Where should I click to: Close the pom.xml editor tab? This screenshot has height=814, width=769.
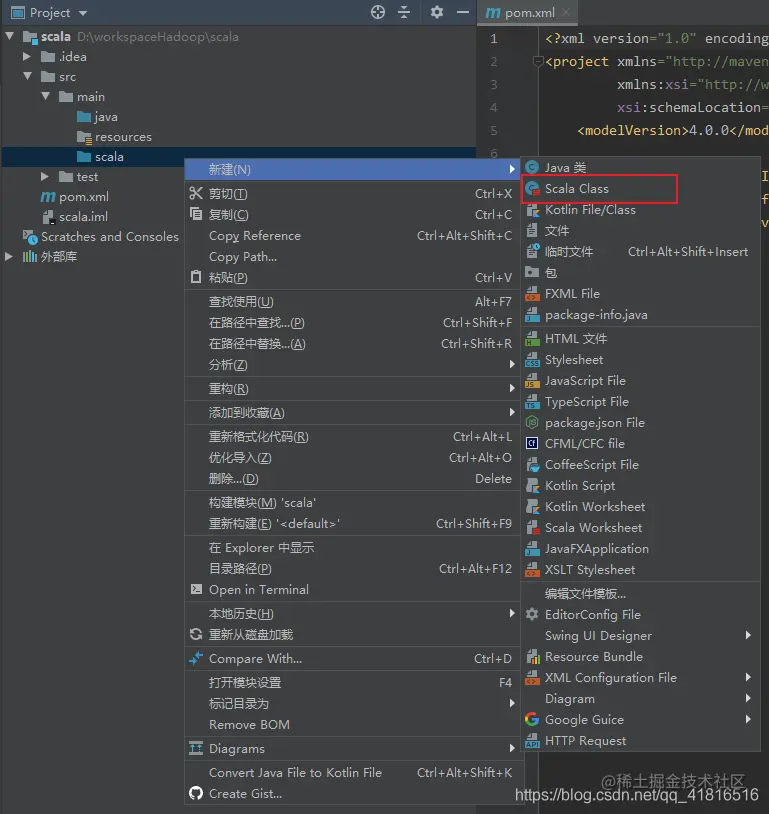pos(566,12)
